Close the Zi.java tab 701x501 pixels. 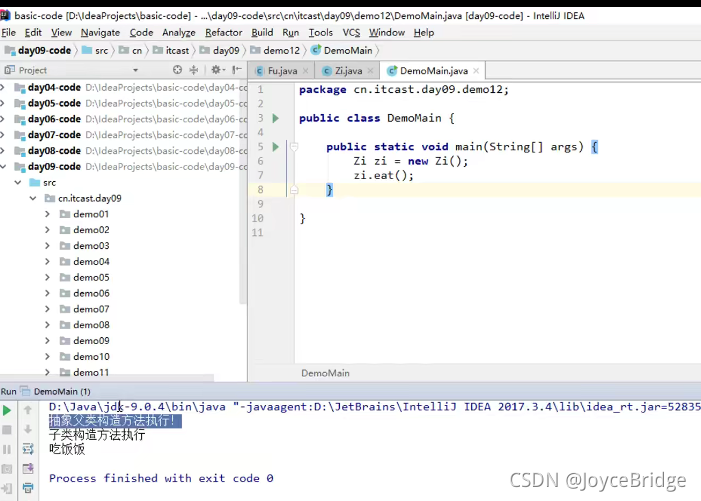click(371, 71)
